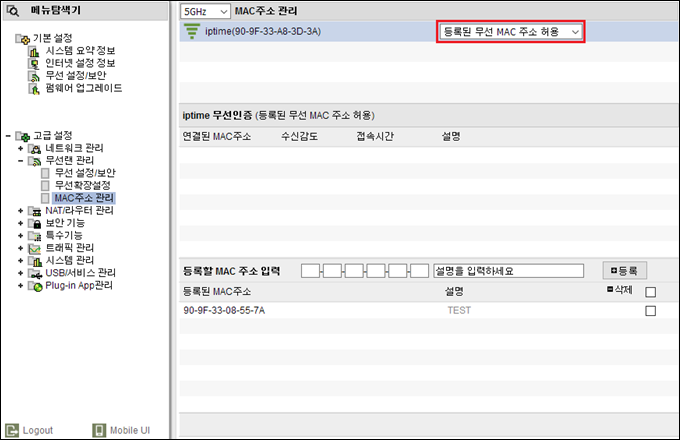Click the last MAC address octet field
The image size is (680, 440).
click(x=419, y=271)
